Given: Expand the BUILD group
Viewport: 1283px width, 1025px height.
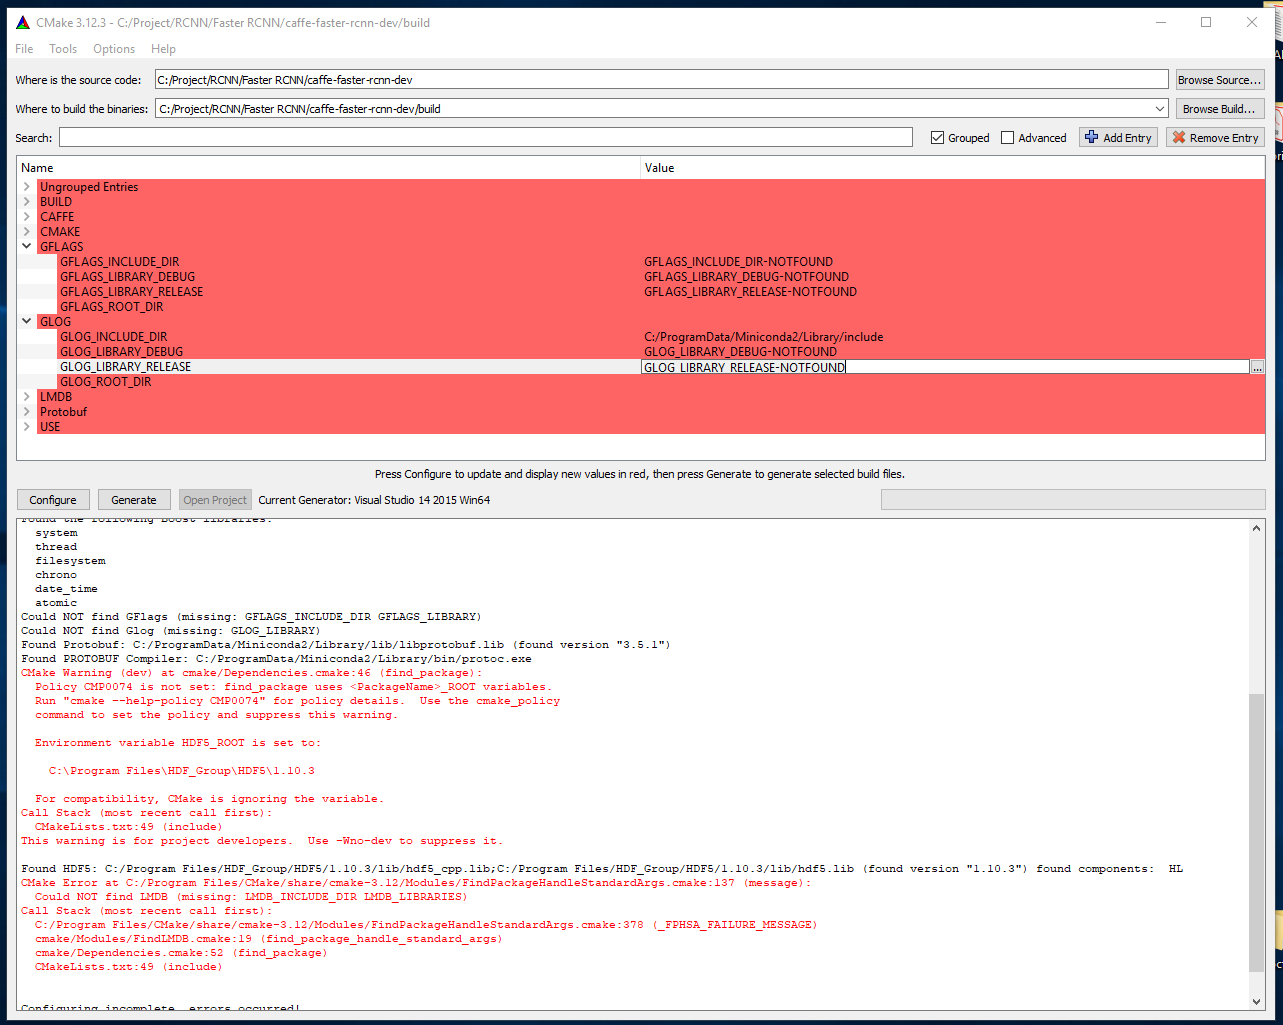Looking at the screenshot, I should tap(27, 202).
